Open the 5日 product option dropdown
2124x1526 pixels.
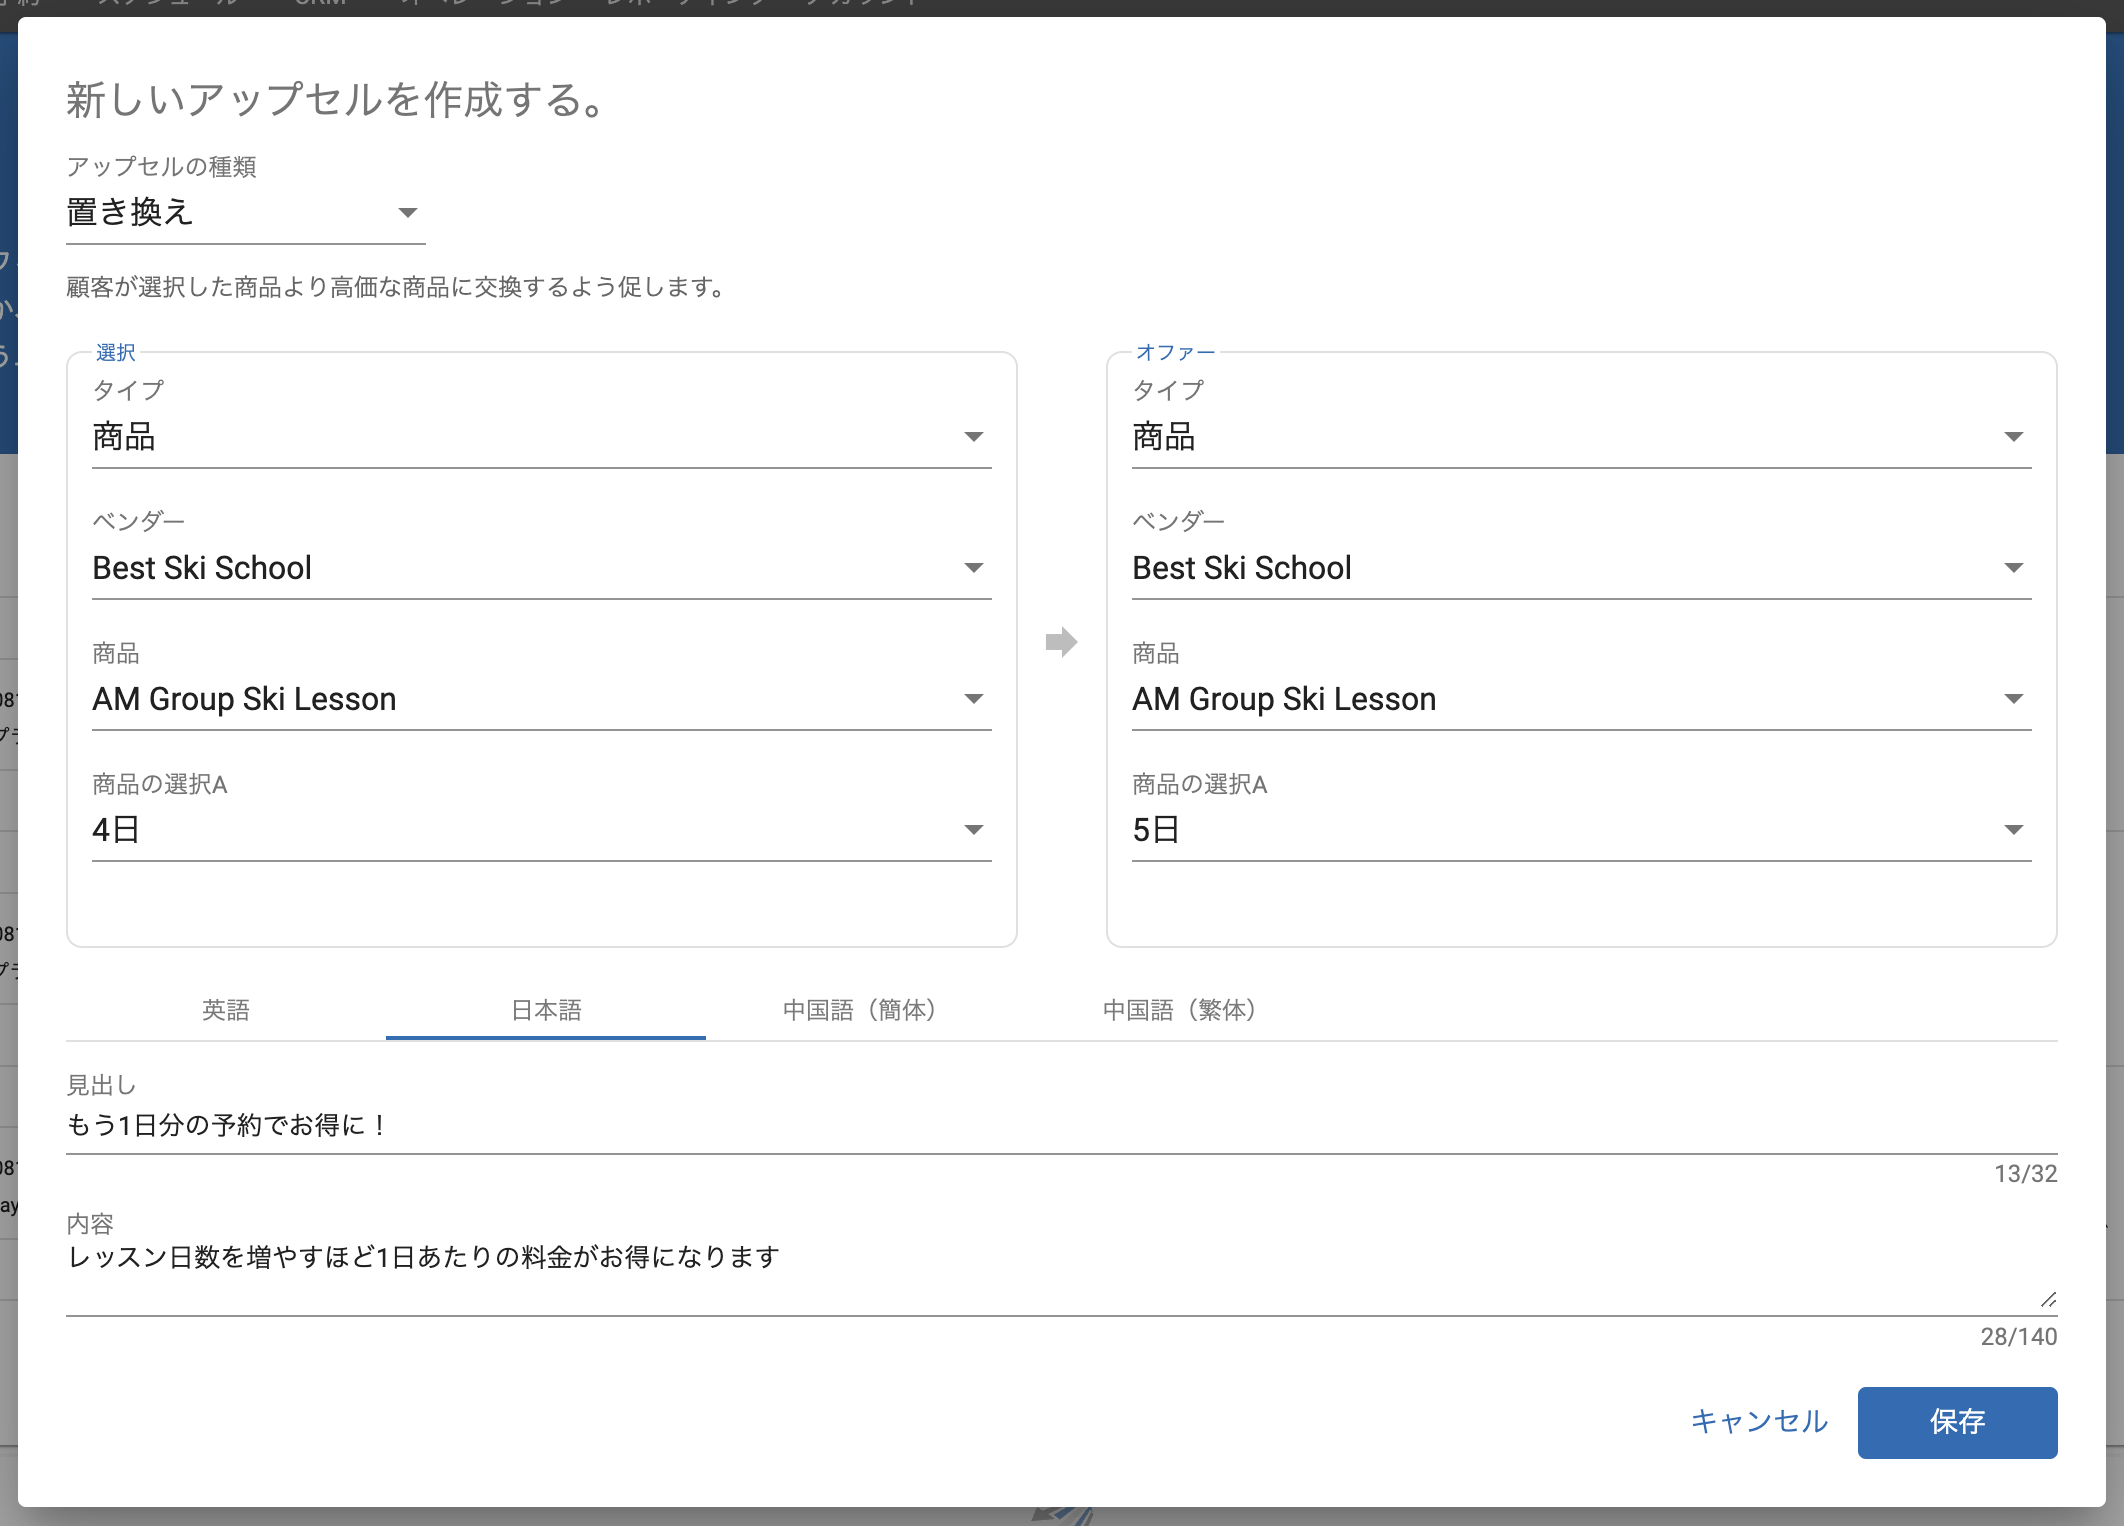click(x=1580, y=830)
